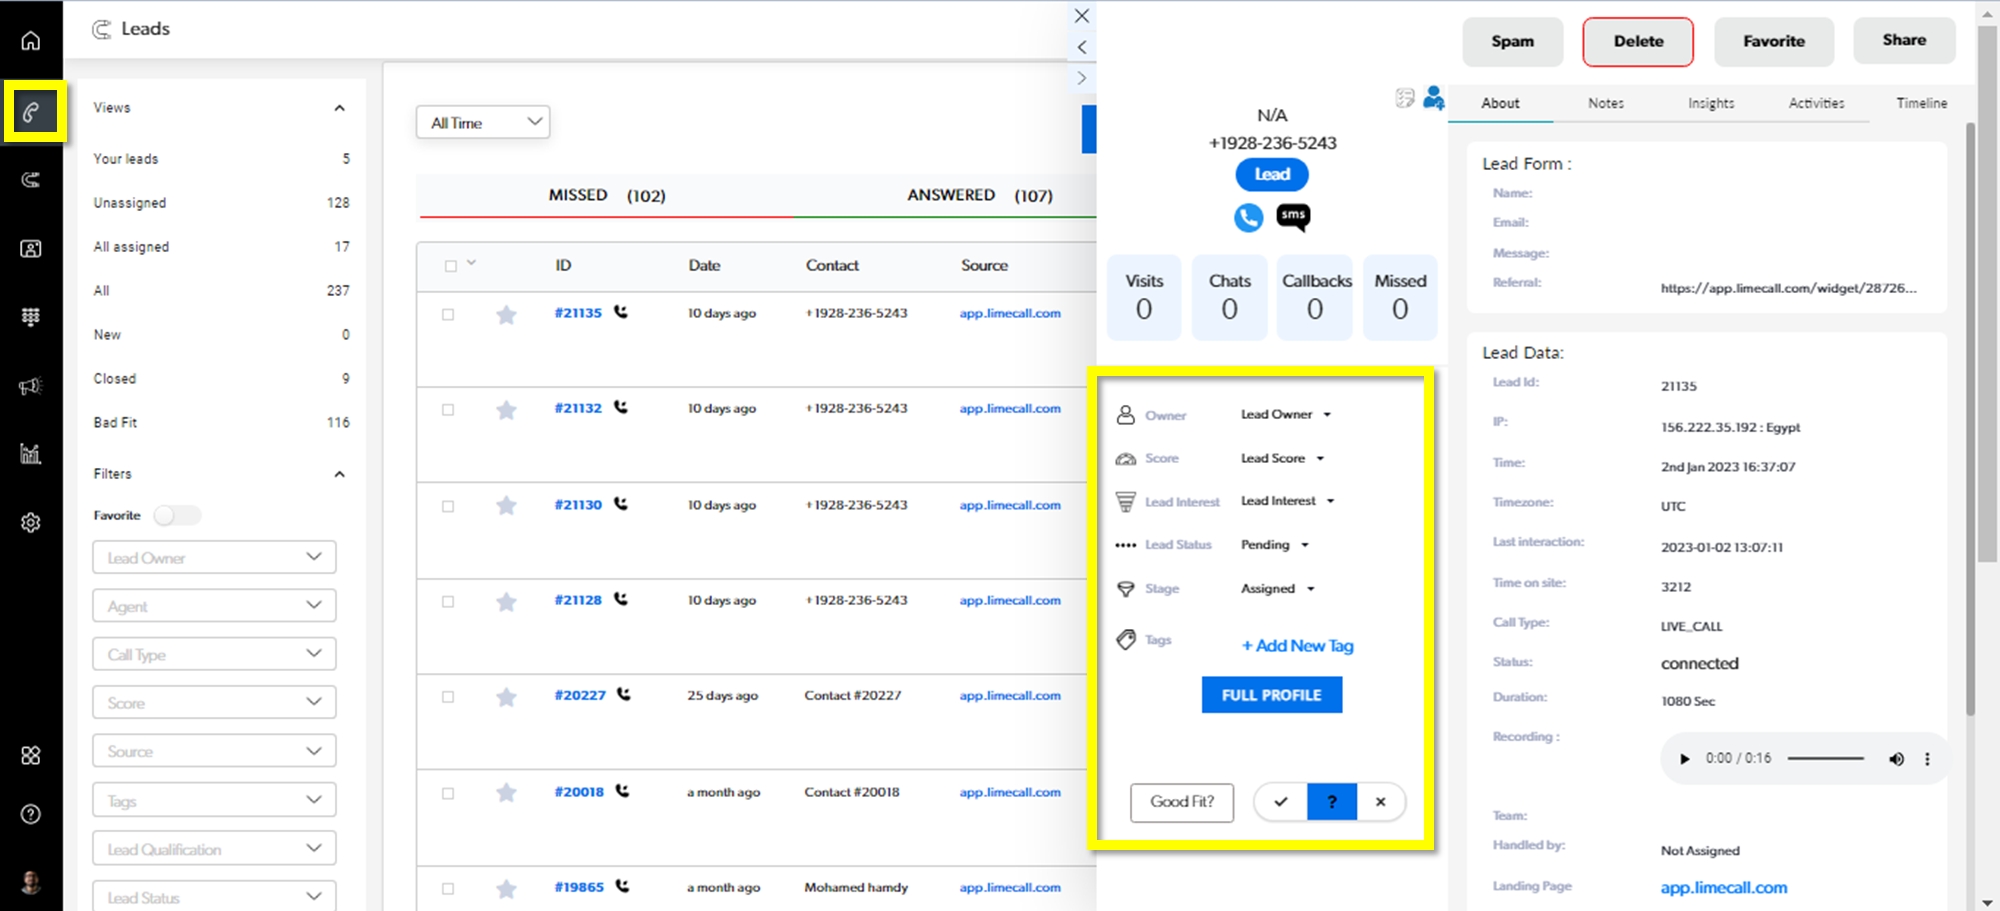
Task: Check the checkbox for lead #21132
Action: coord(448,410)
